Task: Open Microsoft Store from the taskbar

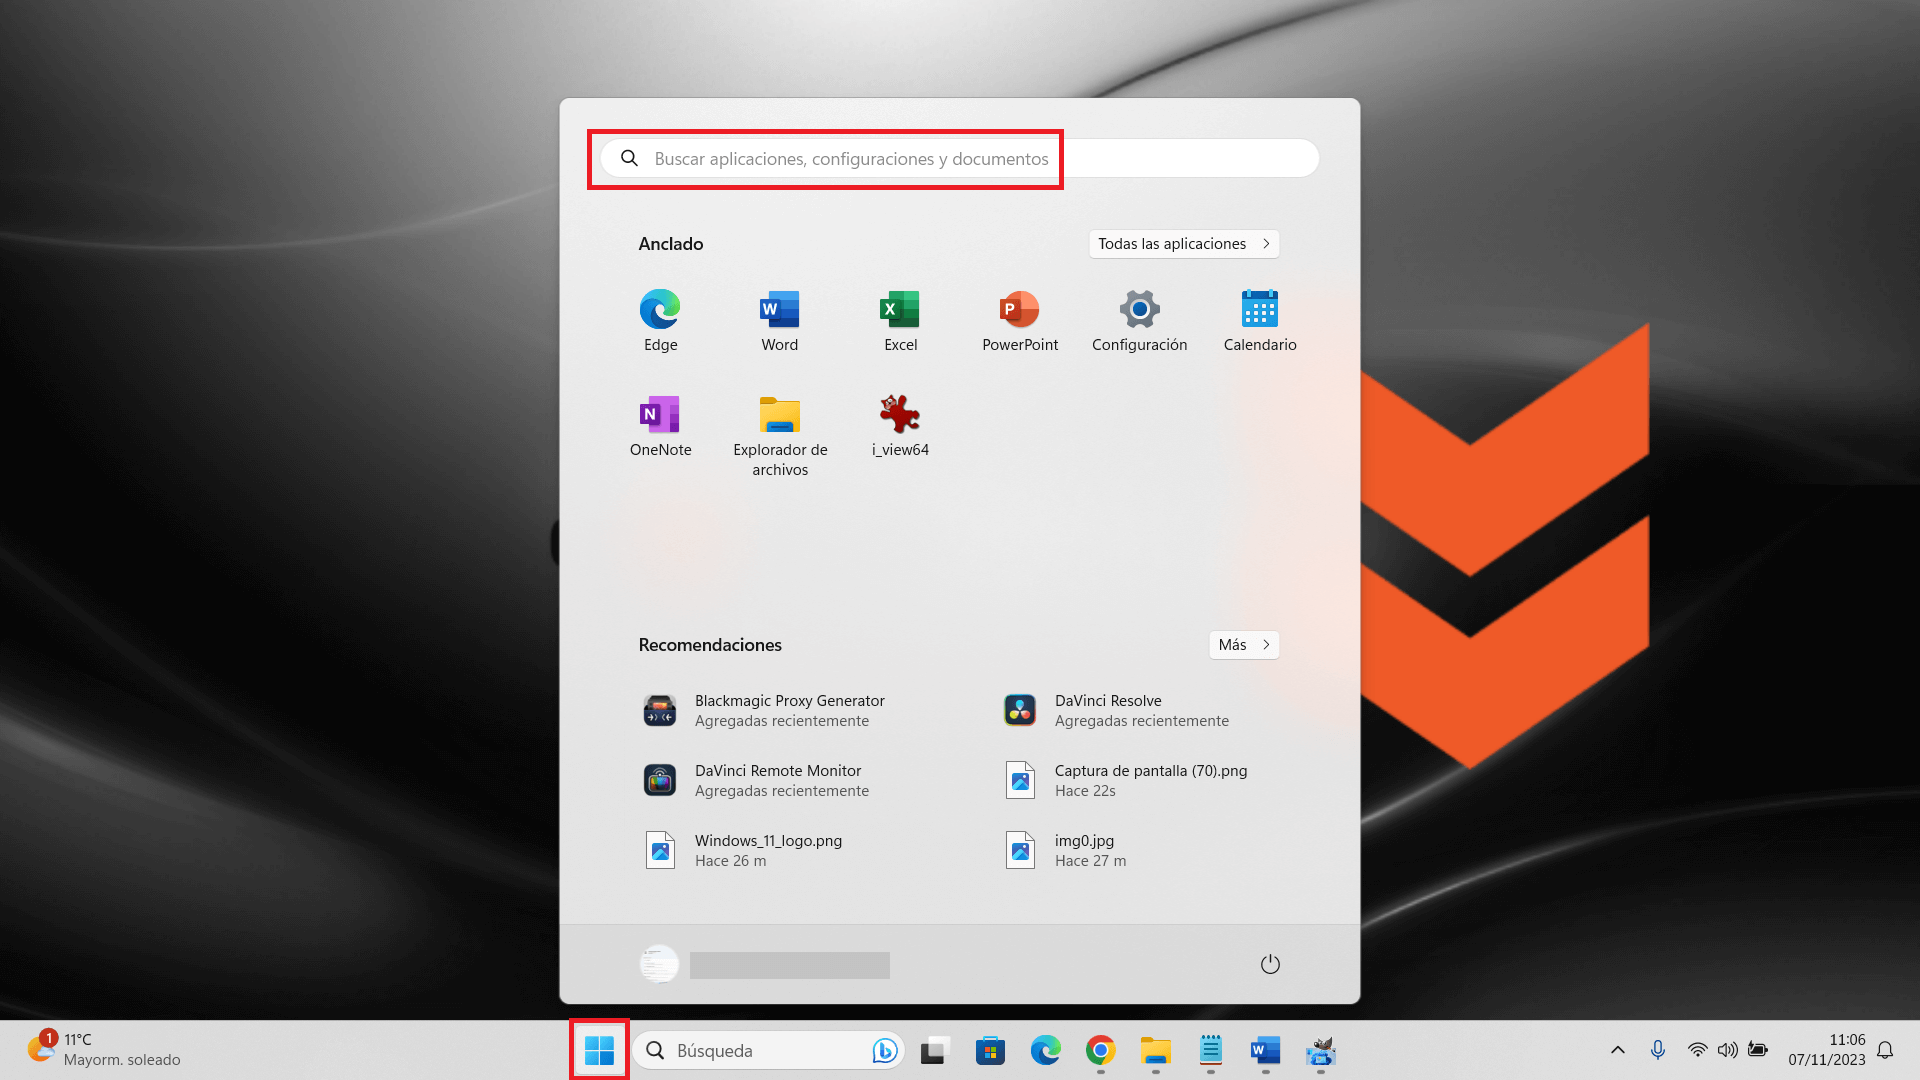Action: 990,1050
